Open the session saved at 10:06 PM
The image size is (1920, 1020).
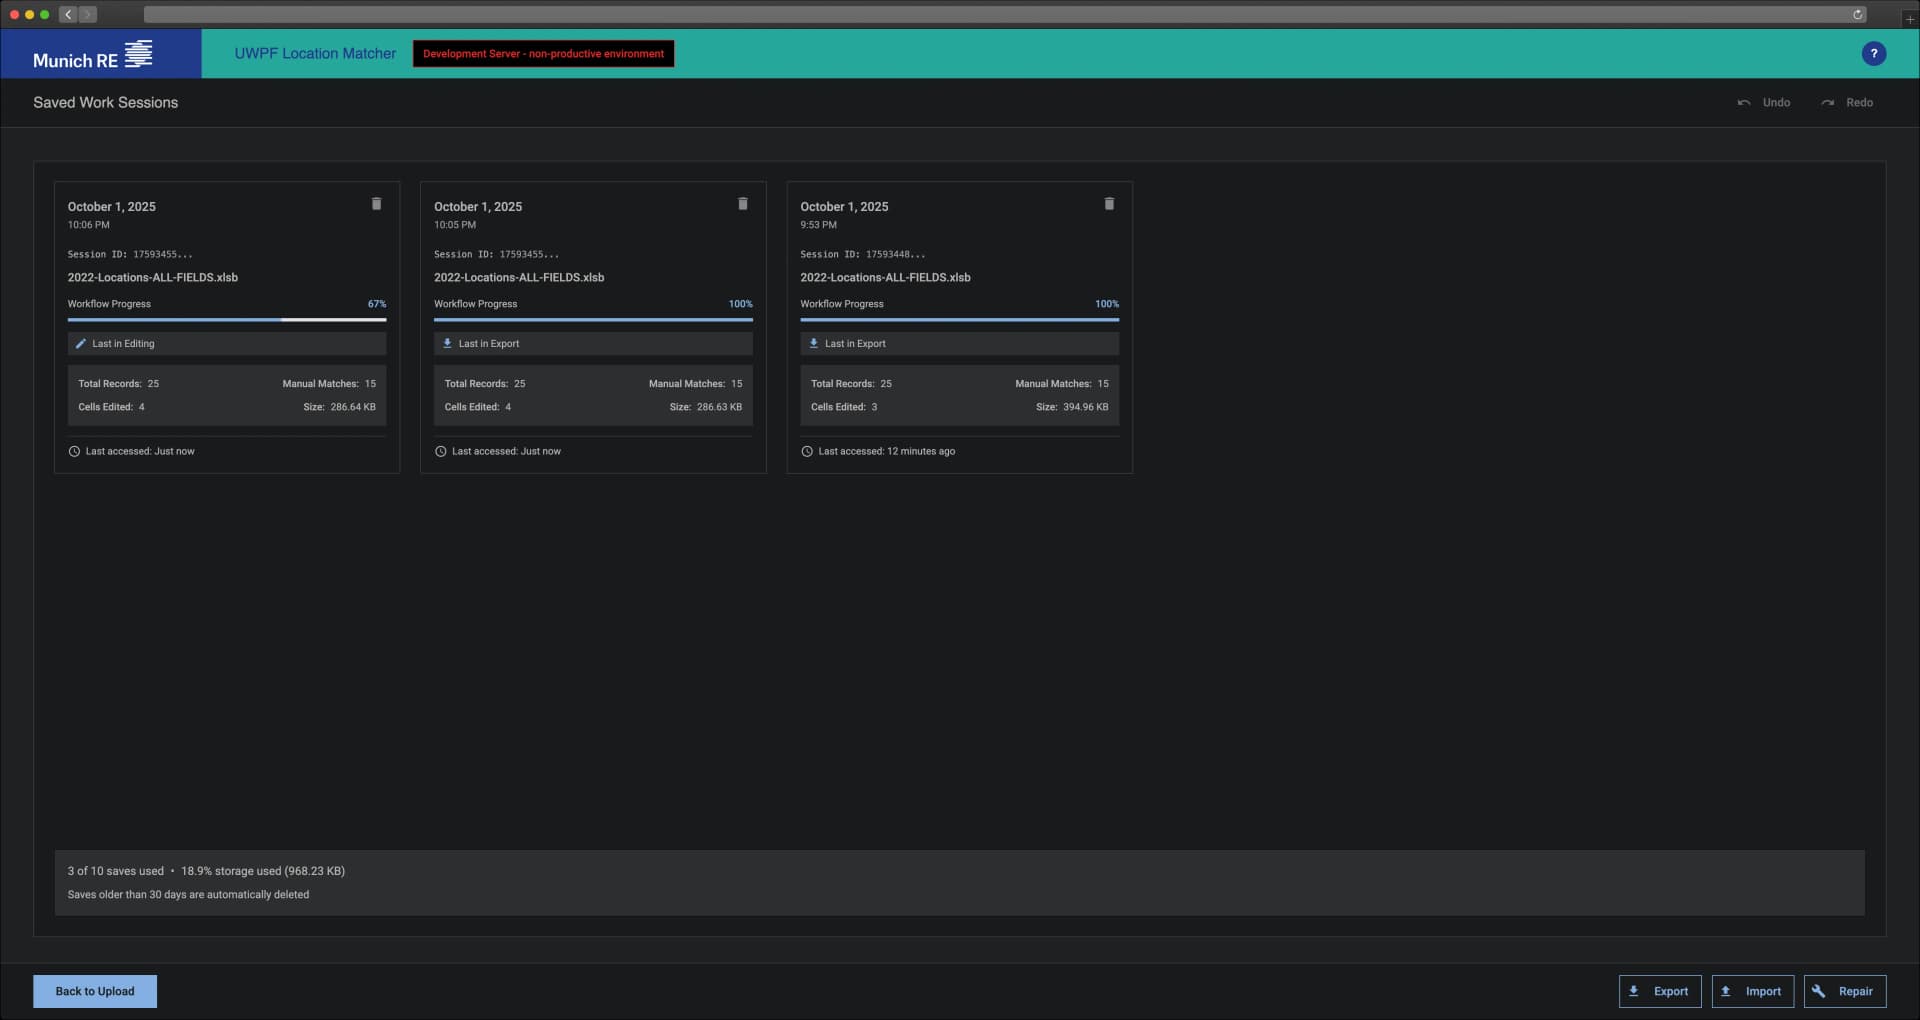click(x=227, y=327)
